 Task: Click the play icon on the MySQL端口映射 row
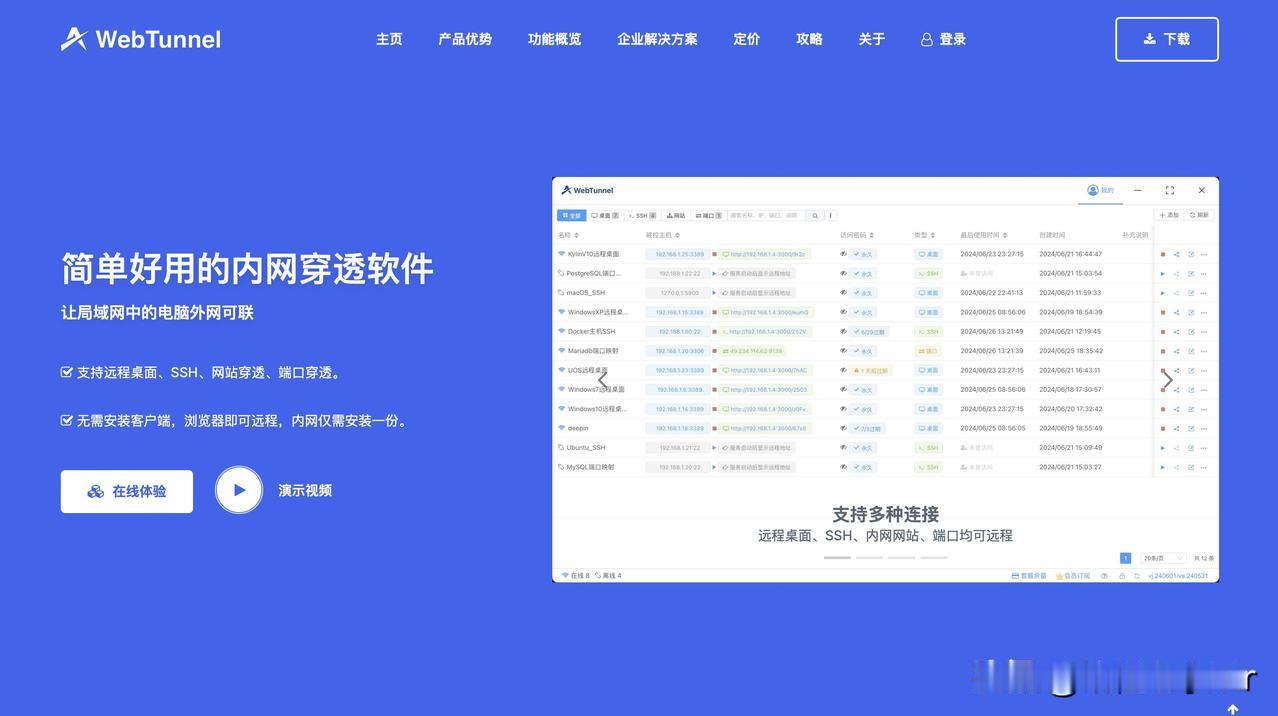coord(1162,466)
